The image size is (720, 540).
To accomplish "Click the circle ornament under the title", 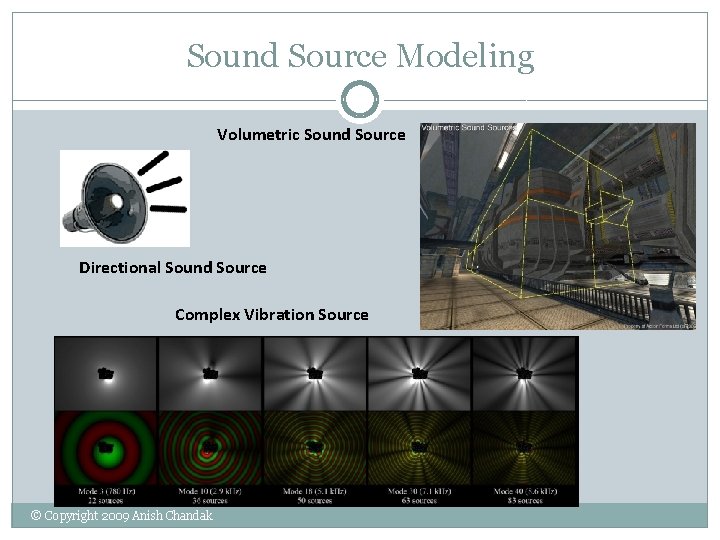I will [x=360, y=100].
